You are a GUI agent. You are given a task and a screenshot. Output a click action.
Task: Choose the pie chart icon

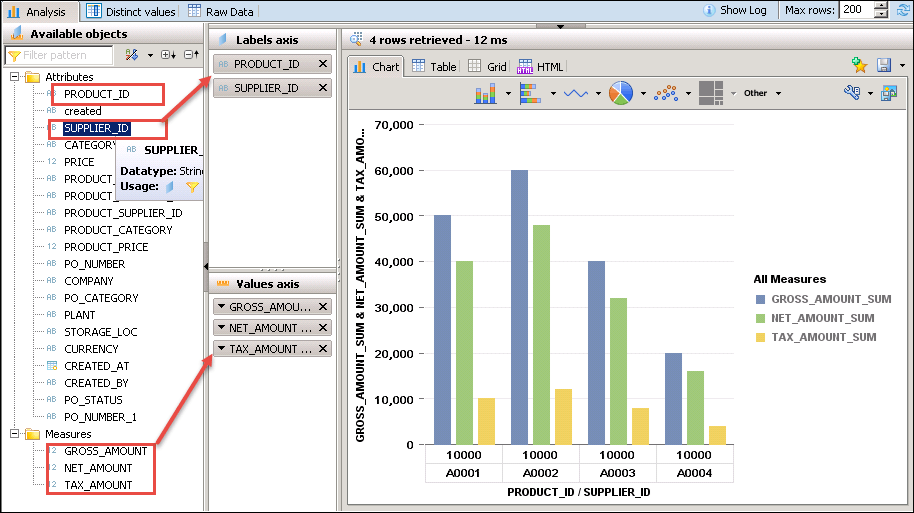pos(621,93)
